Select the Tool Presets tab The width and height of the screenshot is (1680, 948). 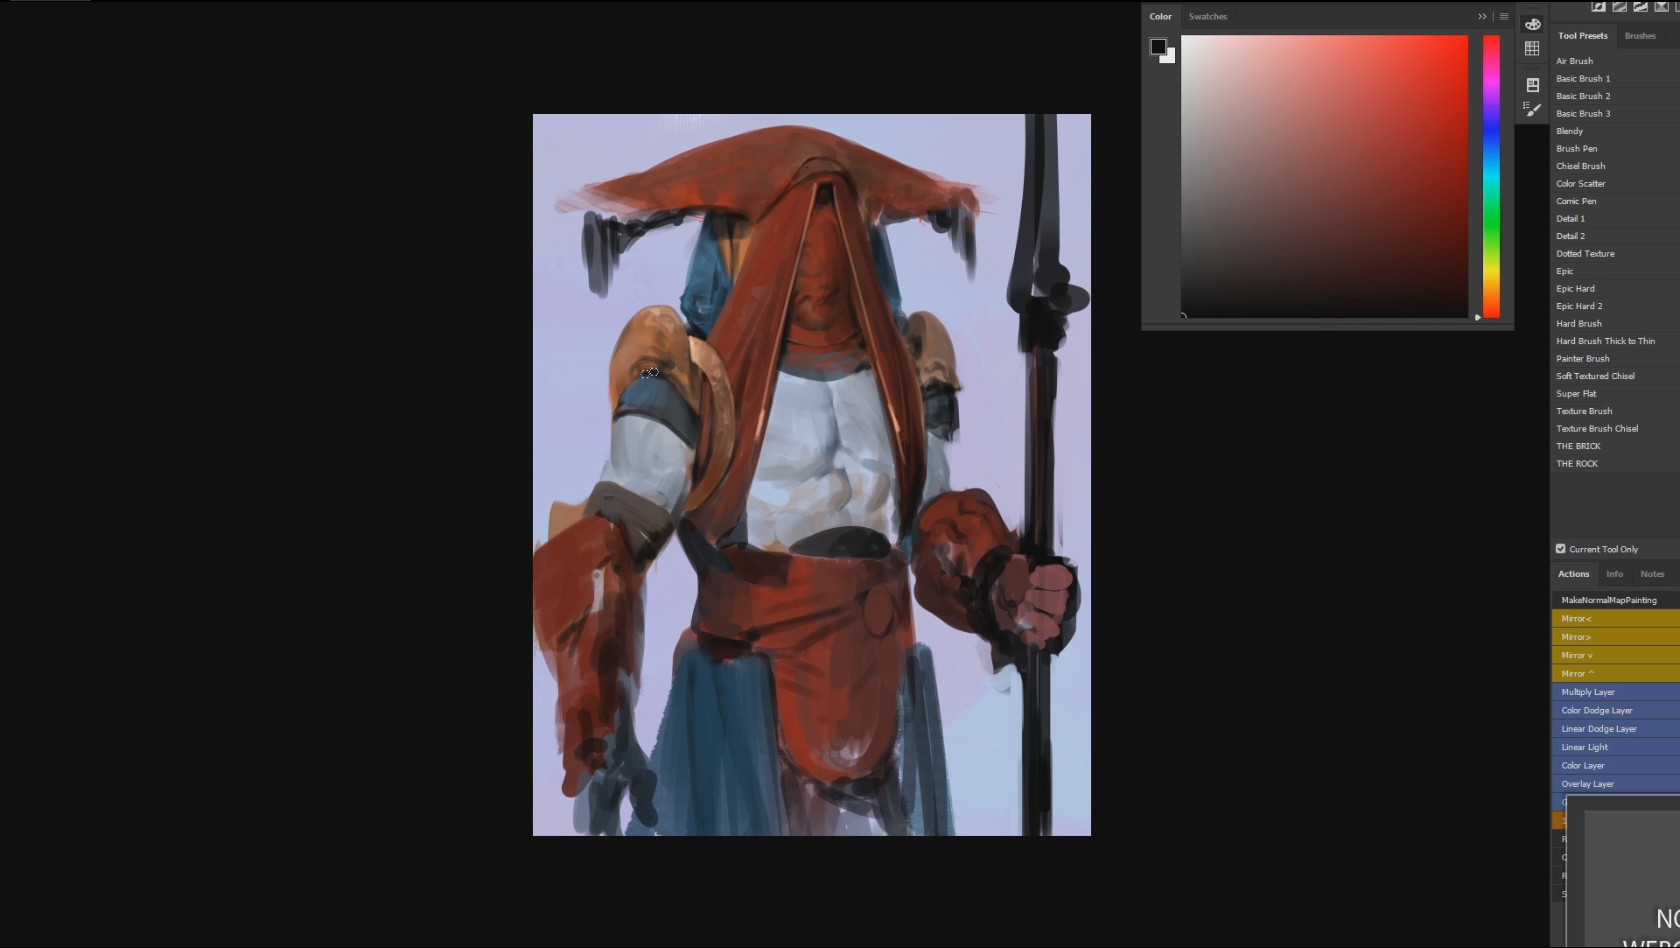click(x=1583, y=36)
